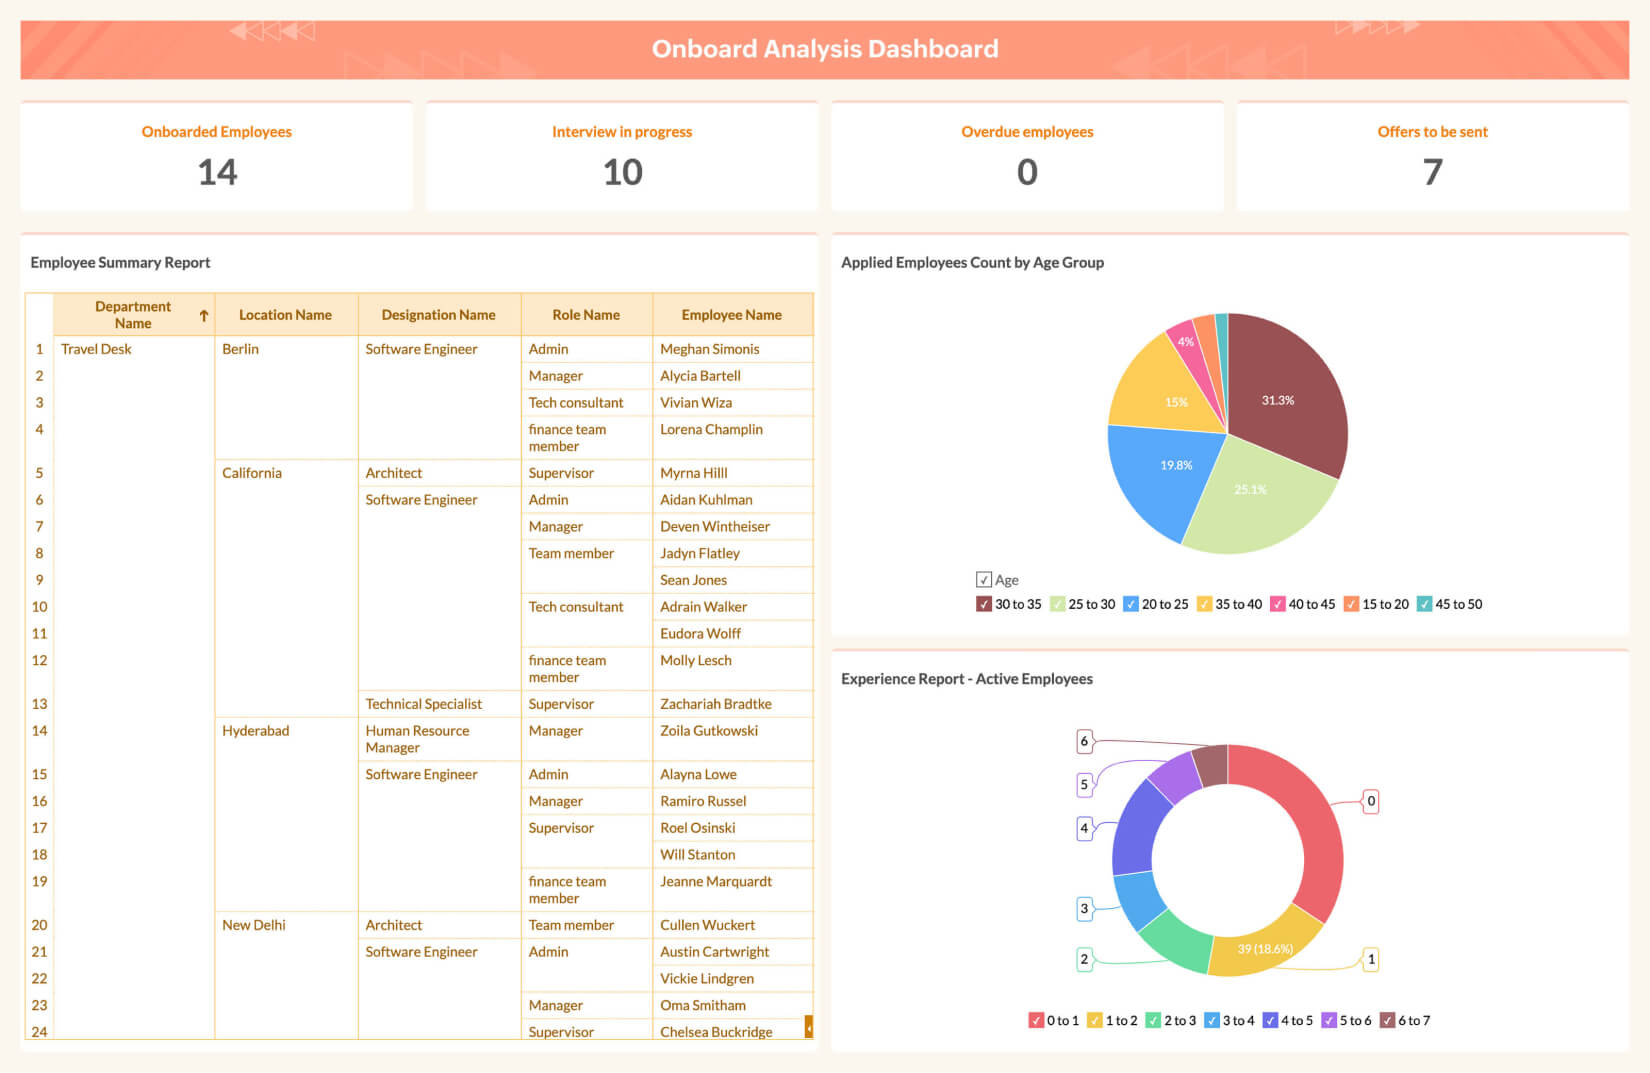Click the Designation Name column header
The height and width of the screenshot is (1073, 1650).
coord(438,315)
